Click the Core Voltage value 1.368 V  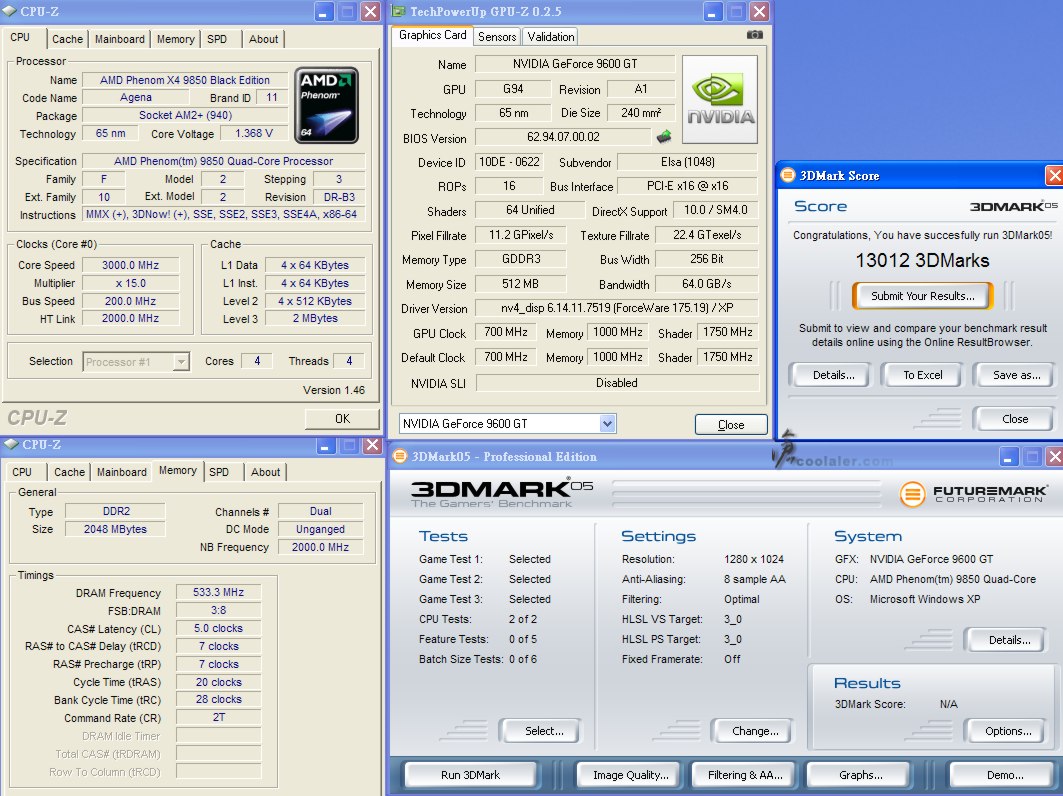click(x=254, y=134)
